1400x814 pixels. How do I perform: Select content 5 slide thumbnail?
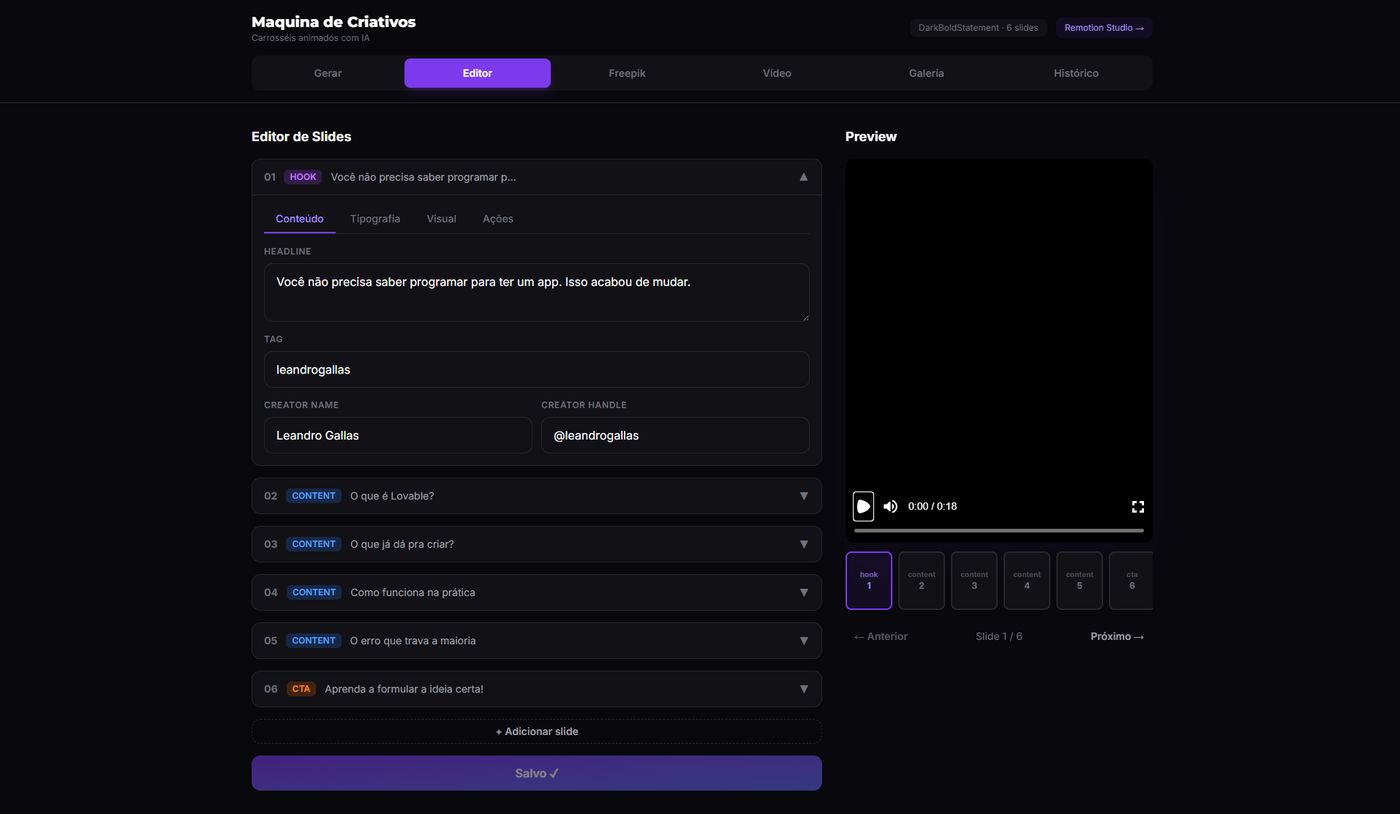[x=1079, y=581]
